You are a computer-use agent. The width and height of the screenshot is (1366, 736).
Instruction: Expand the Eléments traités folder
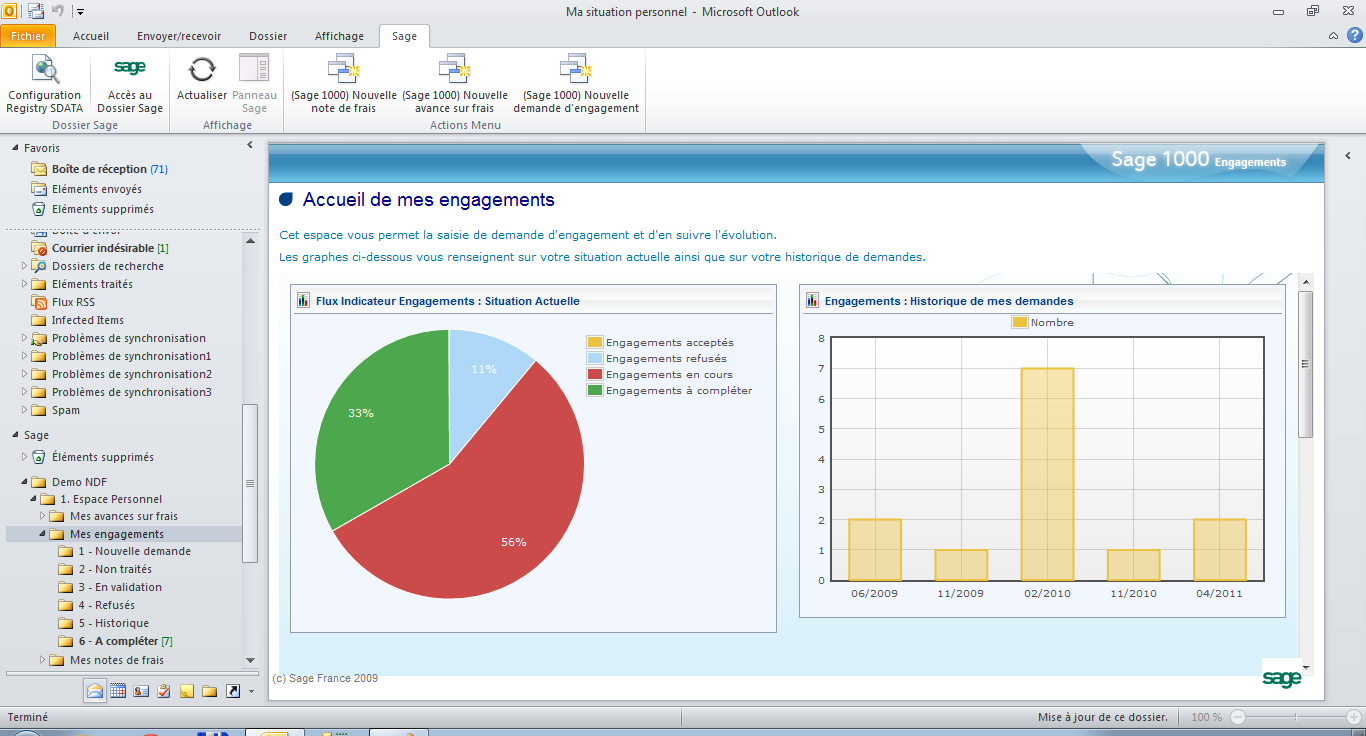coord(25,284)
